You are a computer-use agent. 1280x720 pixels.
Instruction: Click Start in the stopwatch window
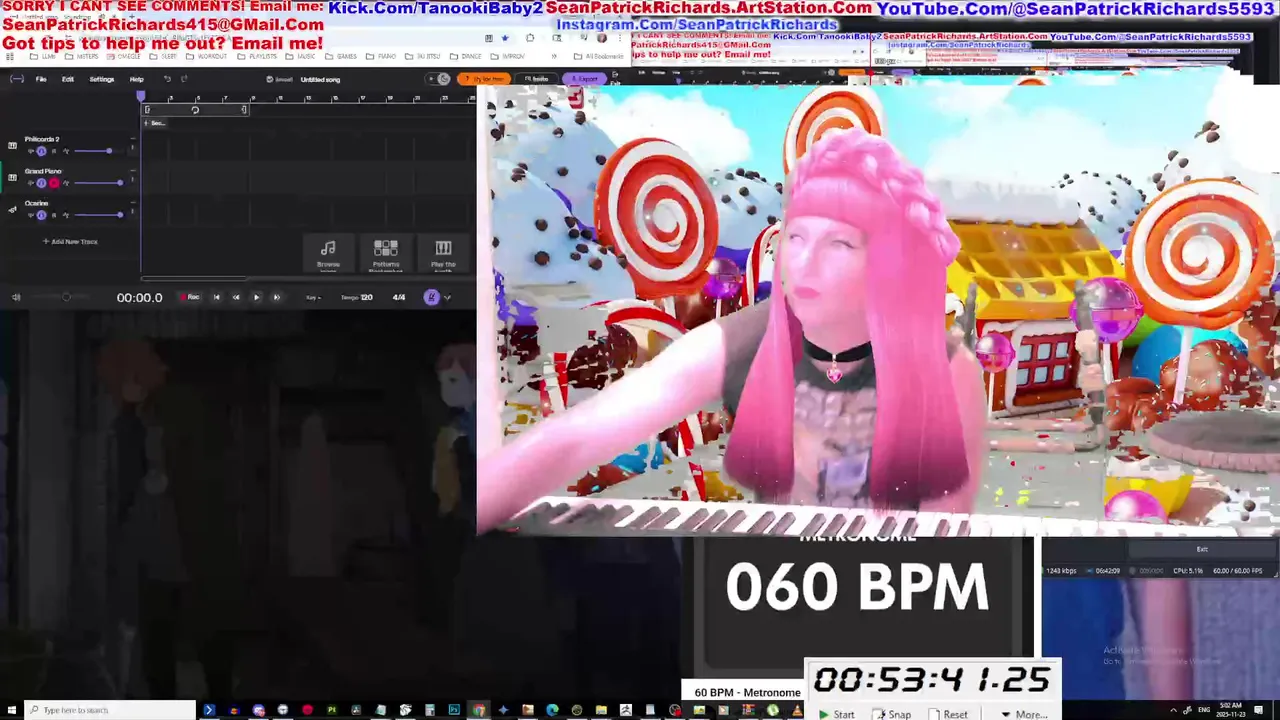(837, 714)
